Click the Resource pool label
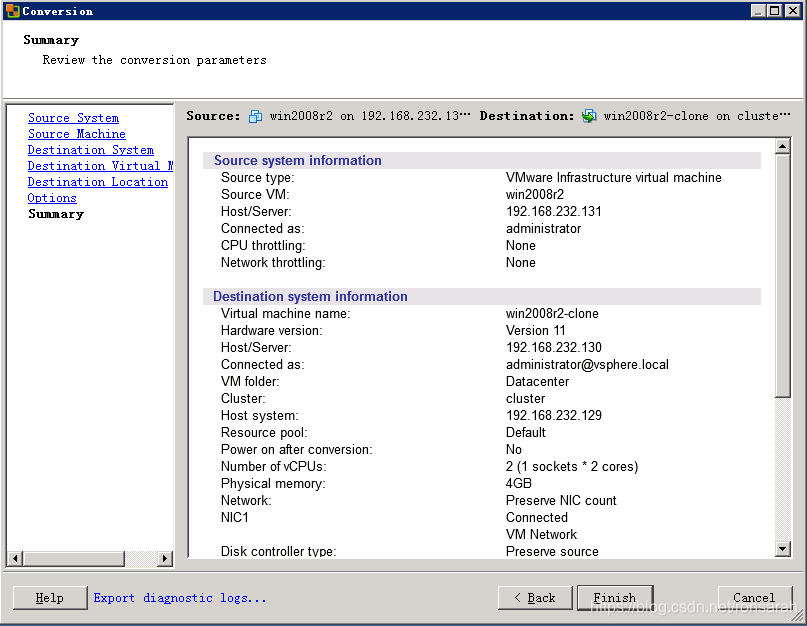This screenshot has height=626, width=807. tap(264, 432)
